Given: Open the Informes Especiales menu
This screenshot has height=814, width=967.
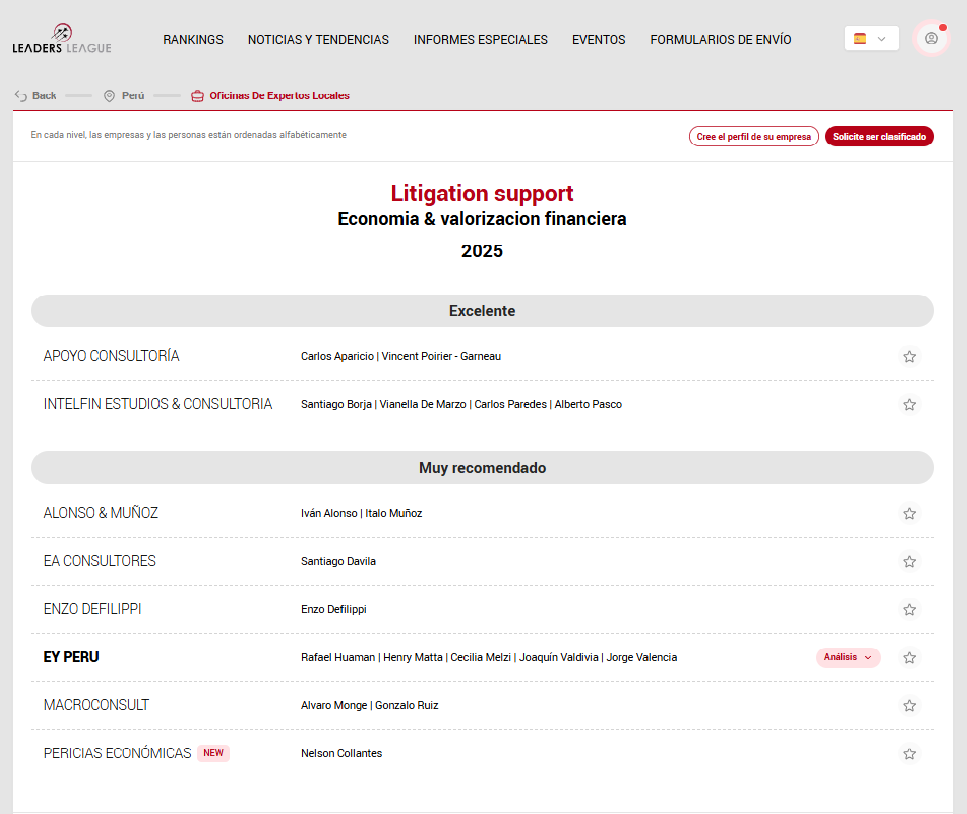Looking at the screenshot, I should click(480, 40).
